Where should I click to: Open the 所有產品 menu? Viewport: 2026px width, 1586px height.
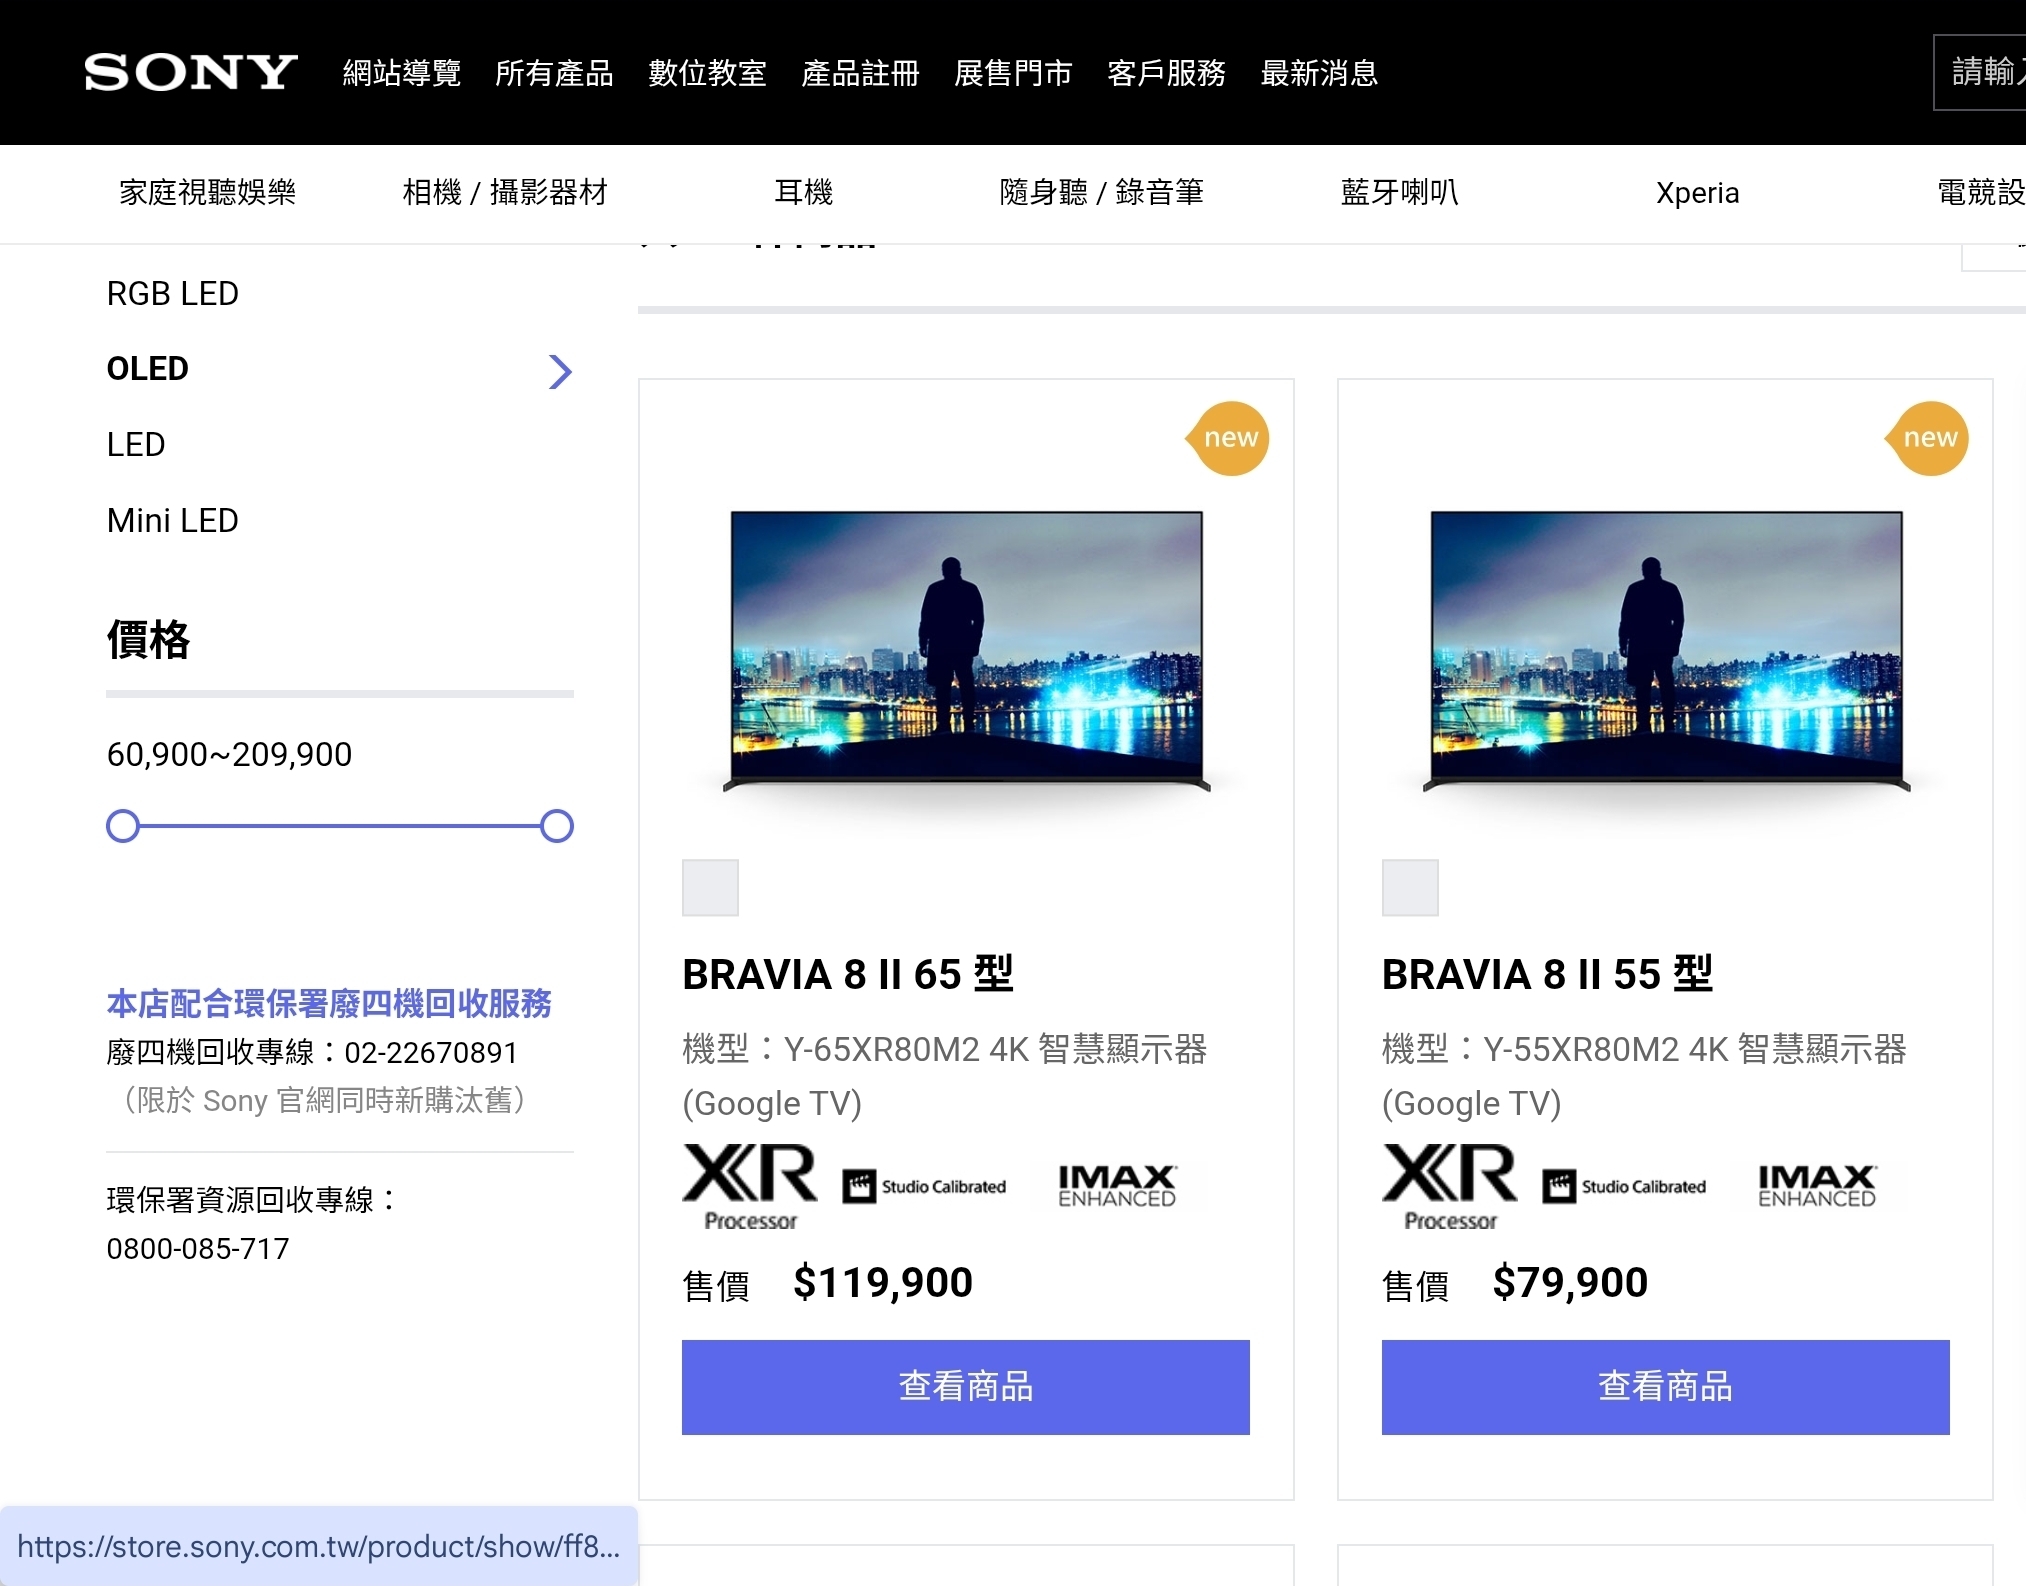pyautogui.click(x=555, y=73)
